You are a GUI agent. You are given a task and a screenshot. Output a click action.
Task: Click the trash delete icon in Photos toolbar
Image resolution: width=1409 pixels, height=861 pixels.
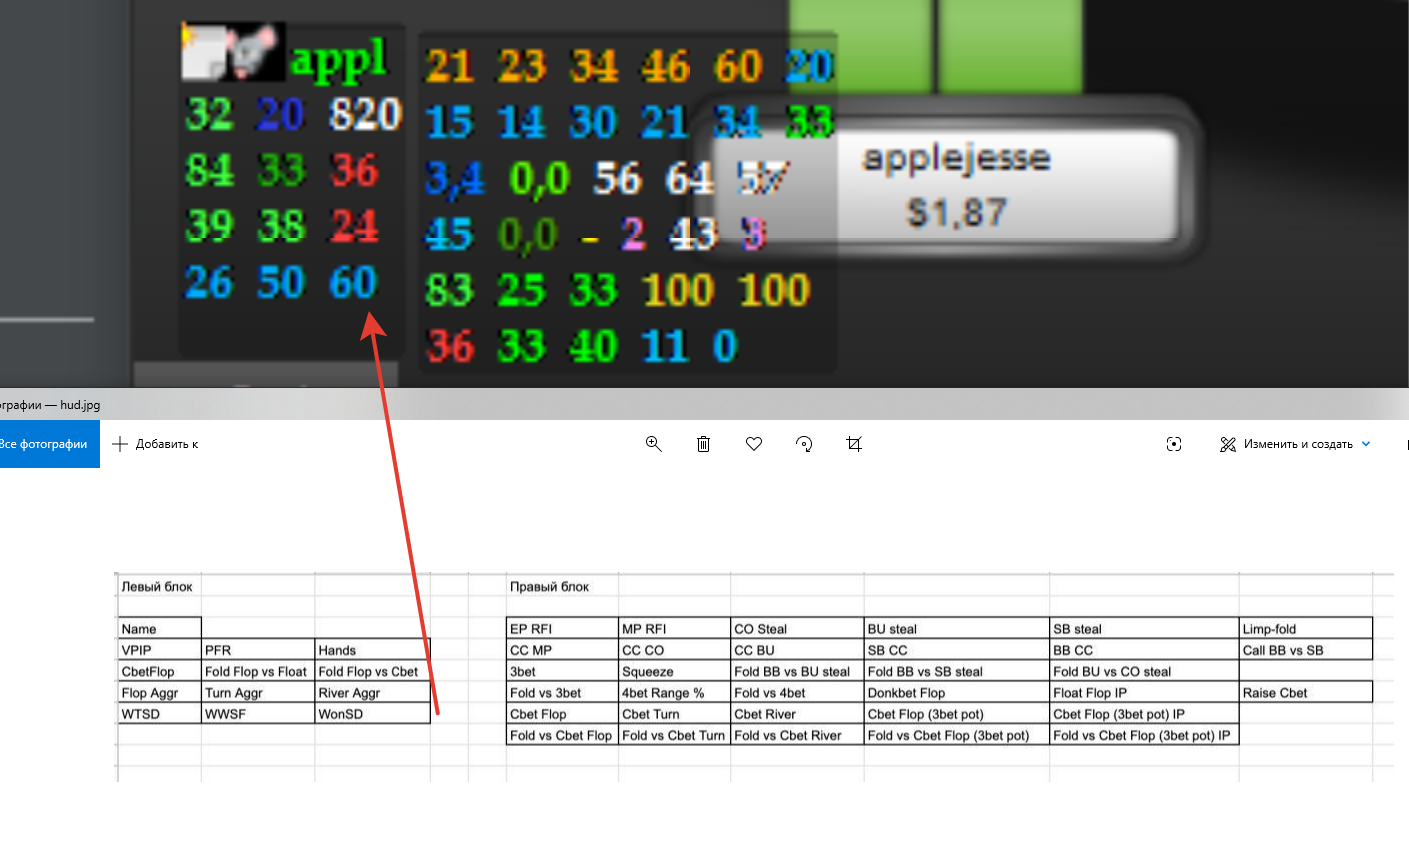[x=703, y=444]
